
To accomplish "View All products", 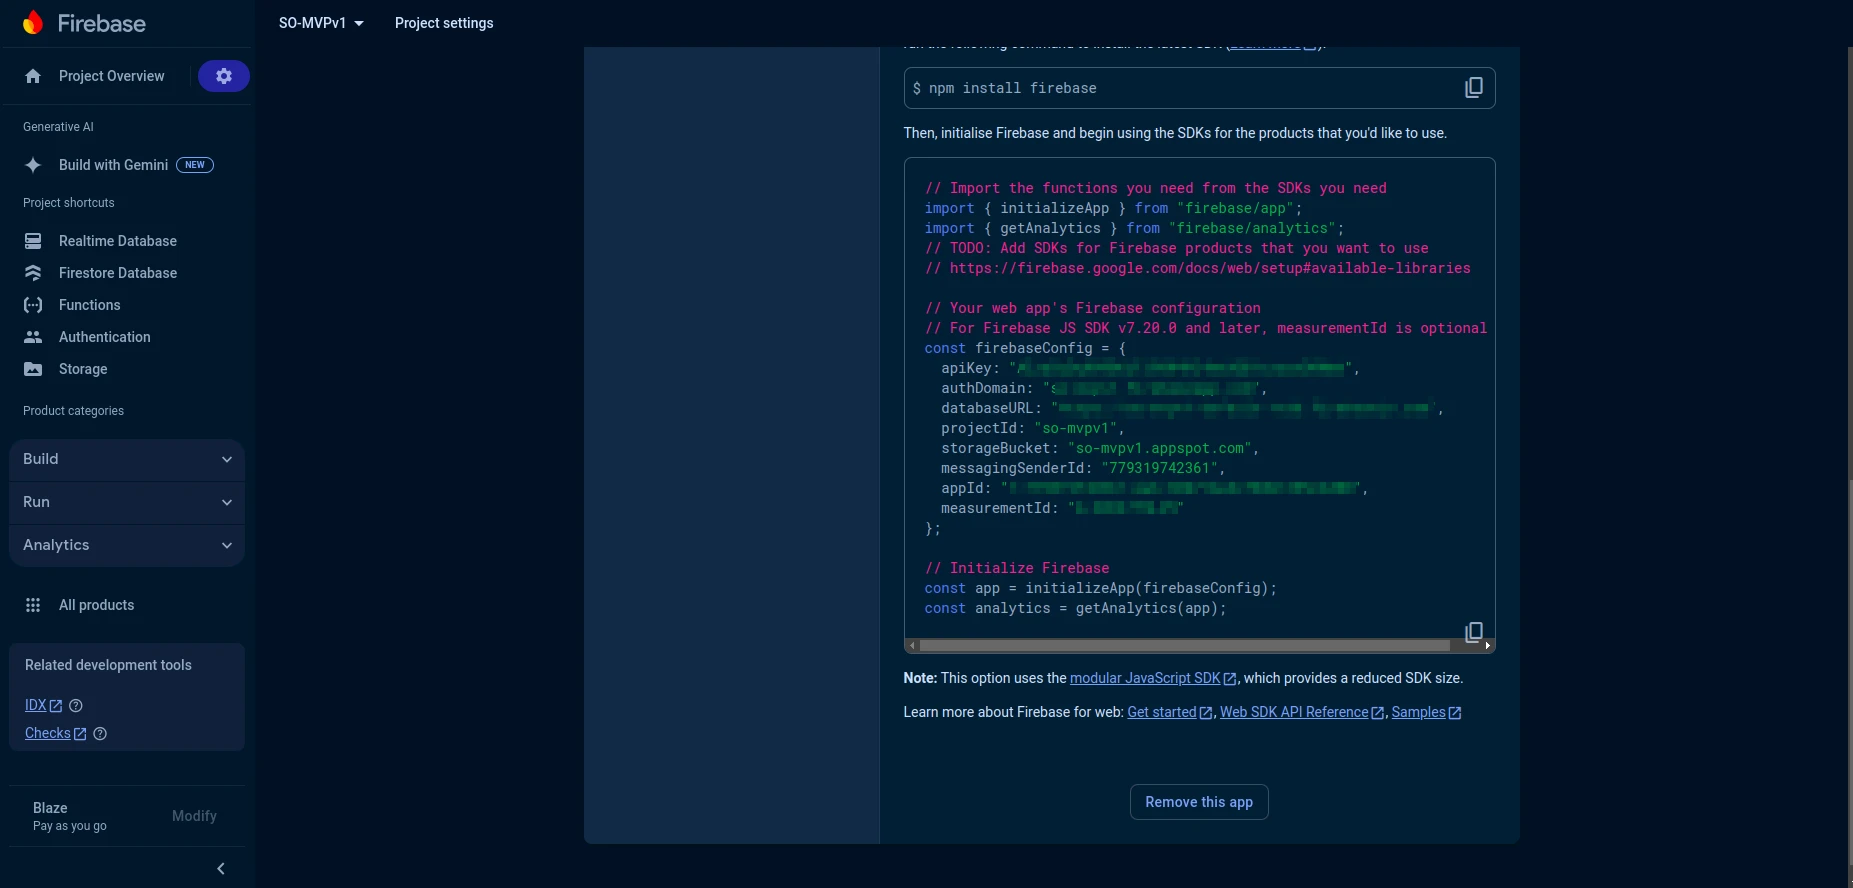I will coord(96,605).
